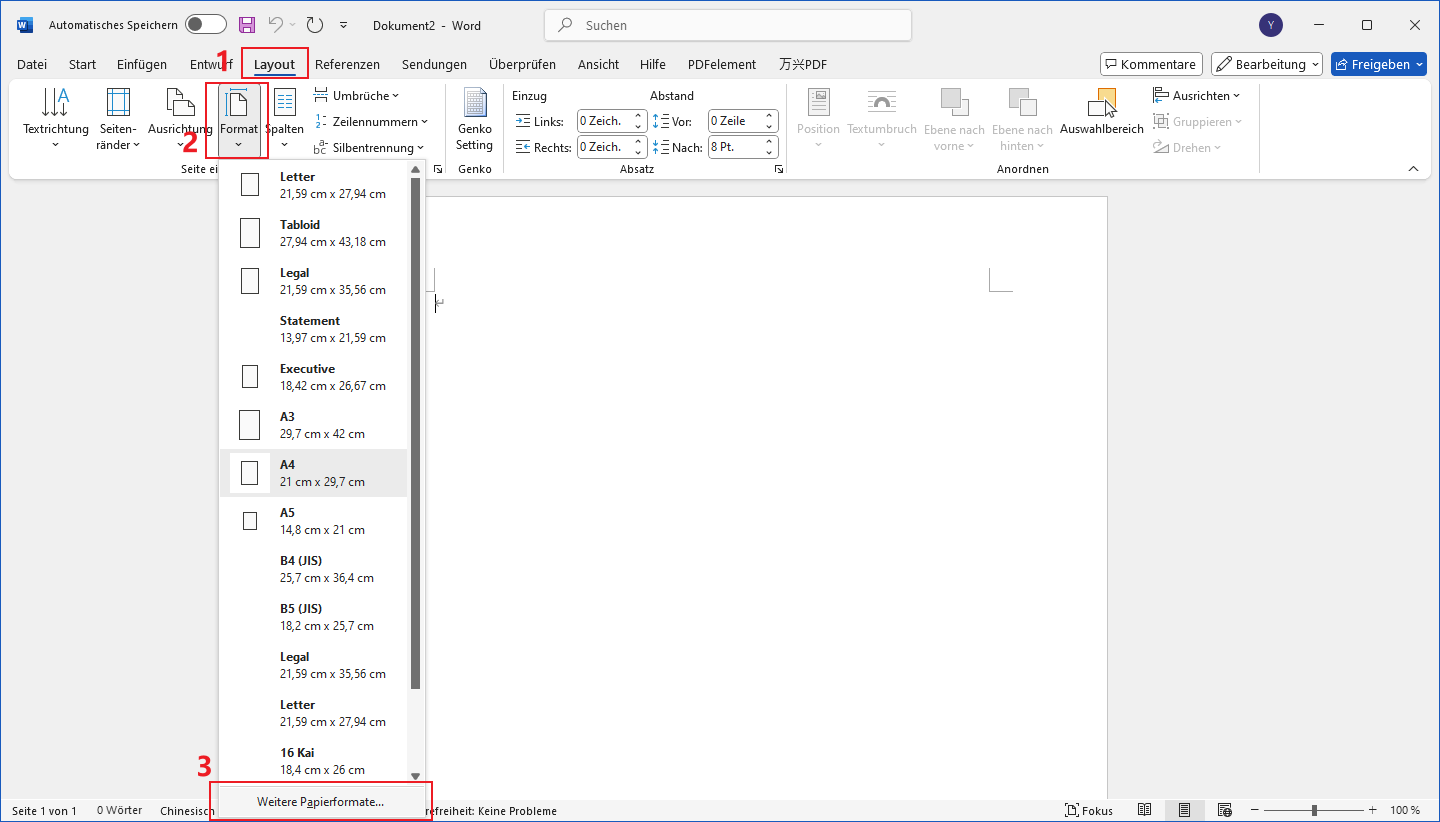
Task: Click zoom in plus button
Action: pos(1373,810)
